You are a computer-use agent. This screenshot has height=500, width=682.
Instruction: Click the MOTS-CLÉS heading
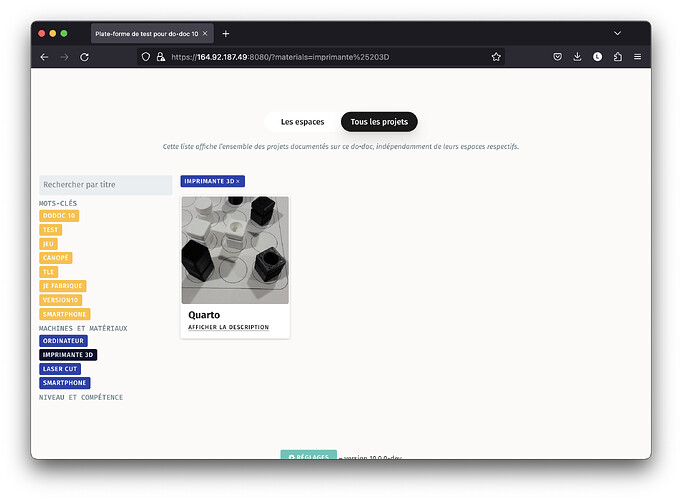[x=58, y=203]
